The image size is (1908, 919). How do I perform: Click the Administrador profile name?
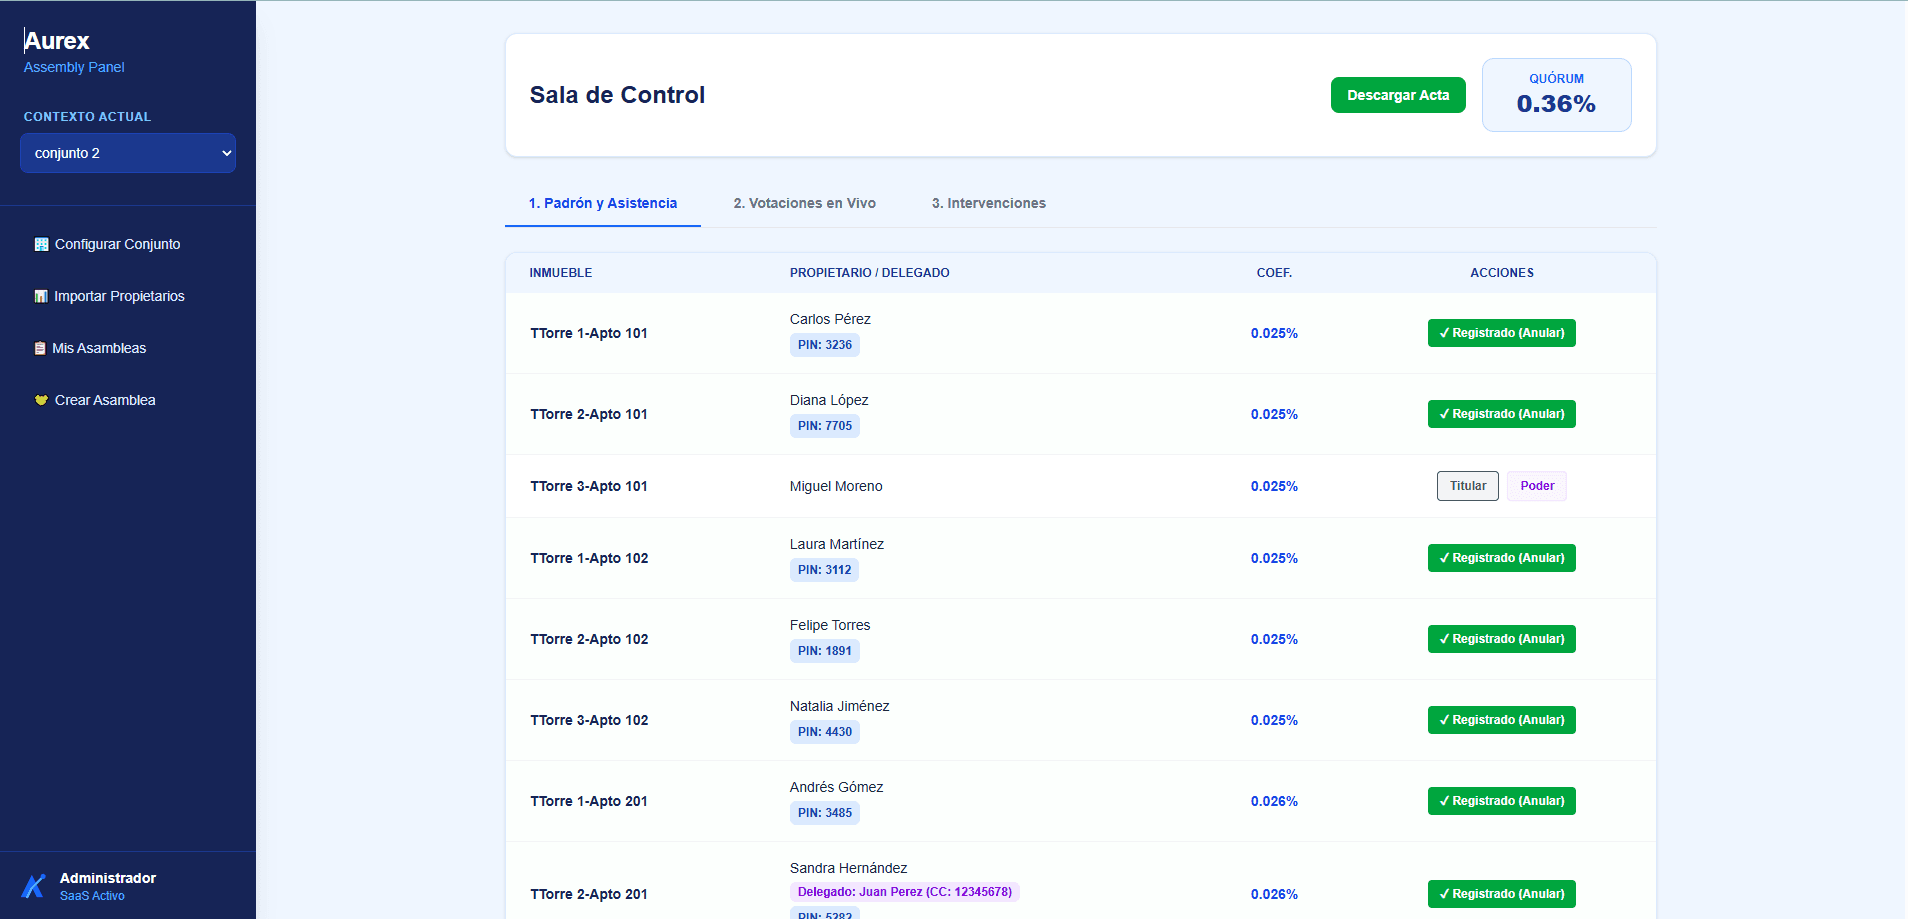coord(108,878)
